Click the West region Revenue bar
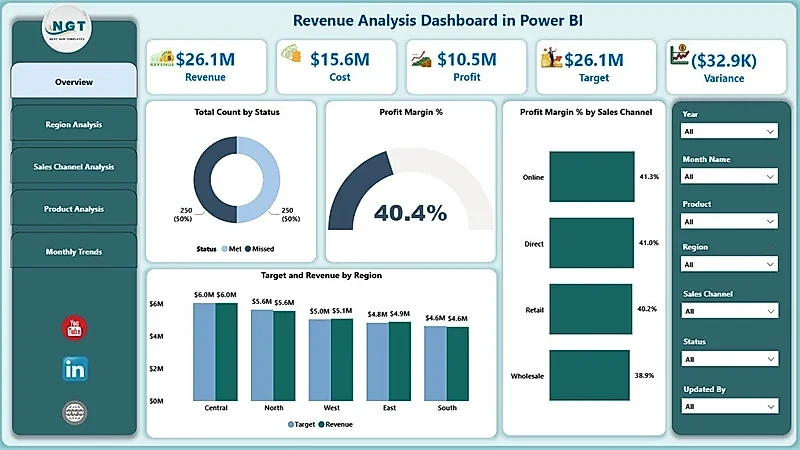 pyautogui.click(x=342, y=360)
